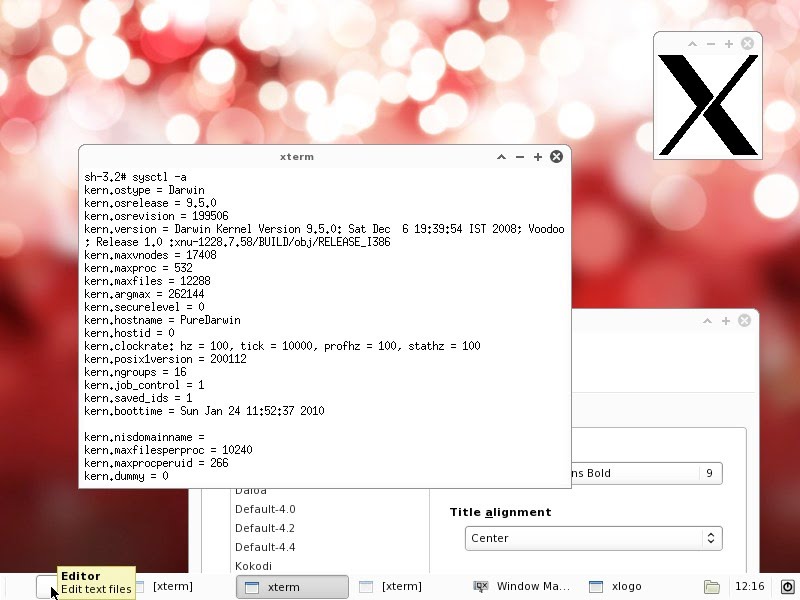Image resolution: width=800 pixels, height=600 pixels.
Task: Click the xterm window title bar text
Action: pos(297,157)
